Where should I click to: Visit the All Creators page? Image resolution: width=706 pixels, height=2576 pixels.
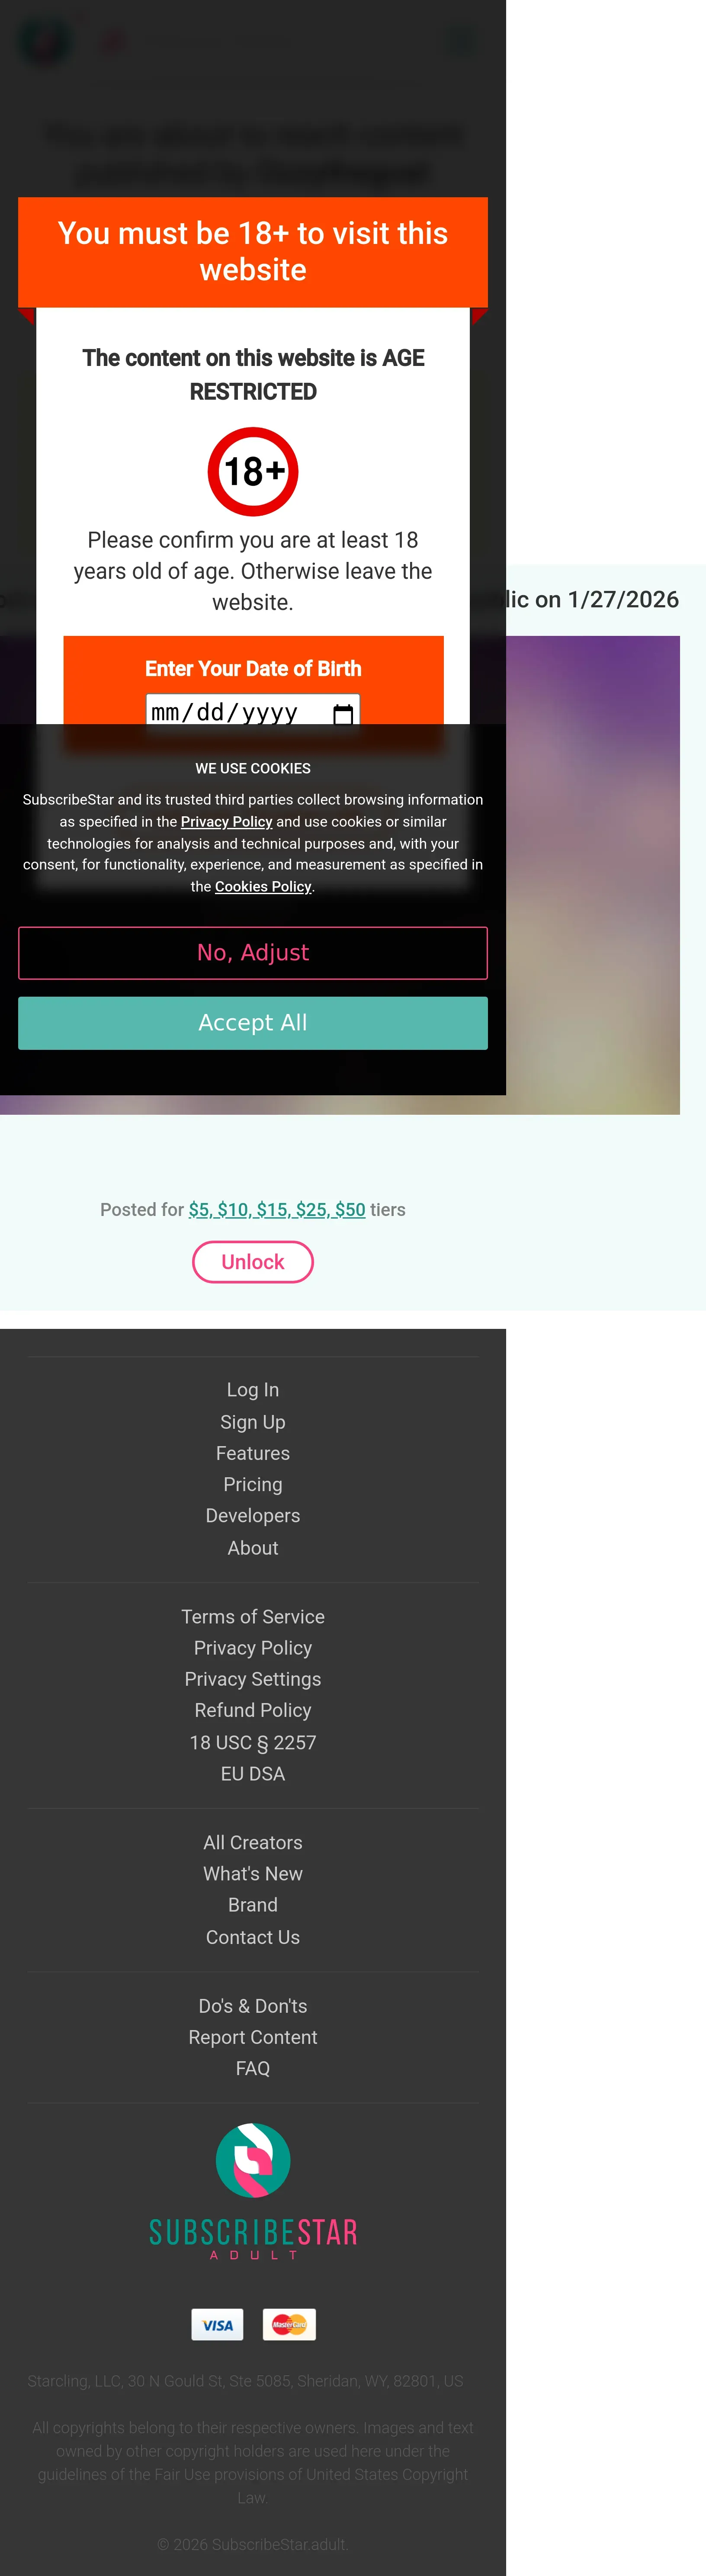253,1843
